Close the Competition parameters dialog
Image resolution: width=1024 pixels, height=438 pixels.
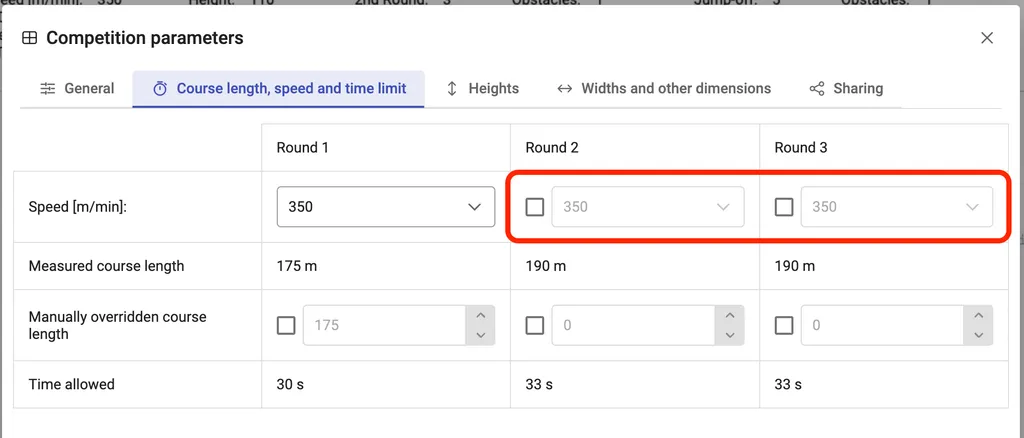[x=987, y=38]
